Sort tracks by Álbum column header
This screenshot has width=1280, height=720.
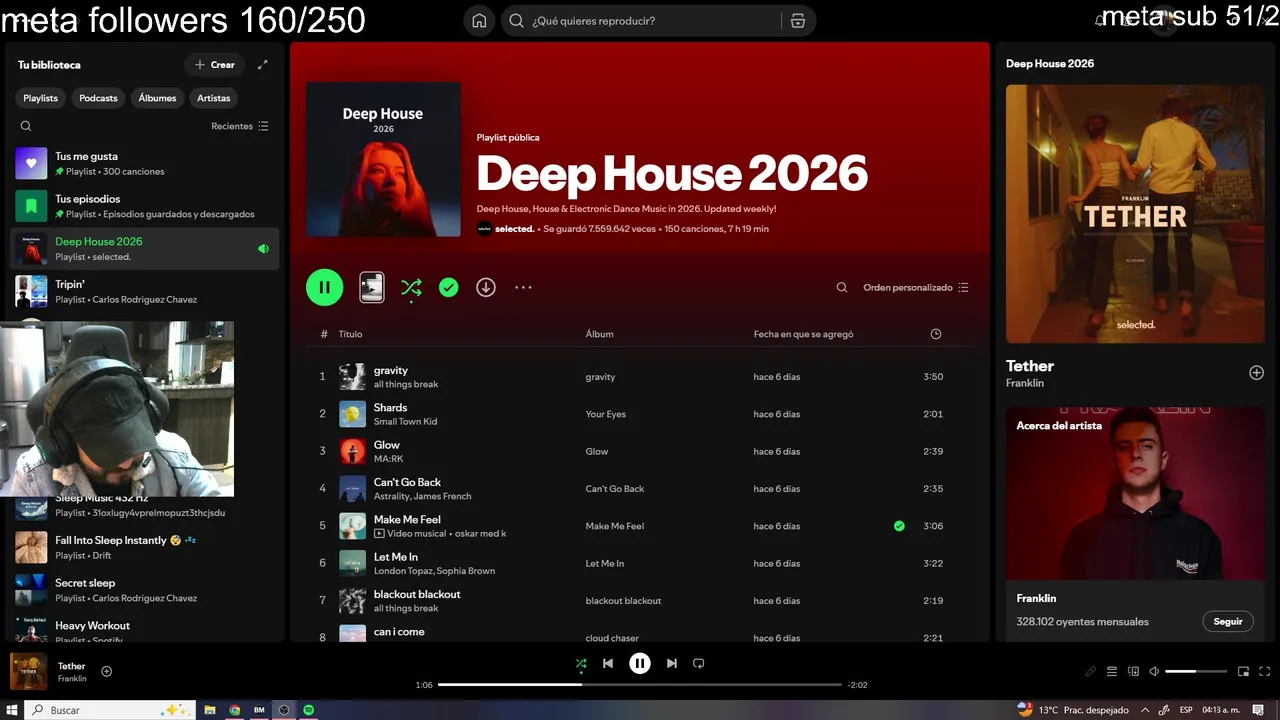(x=599, y=334)
